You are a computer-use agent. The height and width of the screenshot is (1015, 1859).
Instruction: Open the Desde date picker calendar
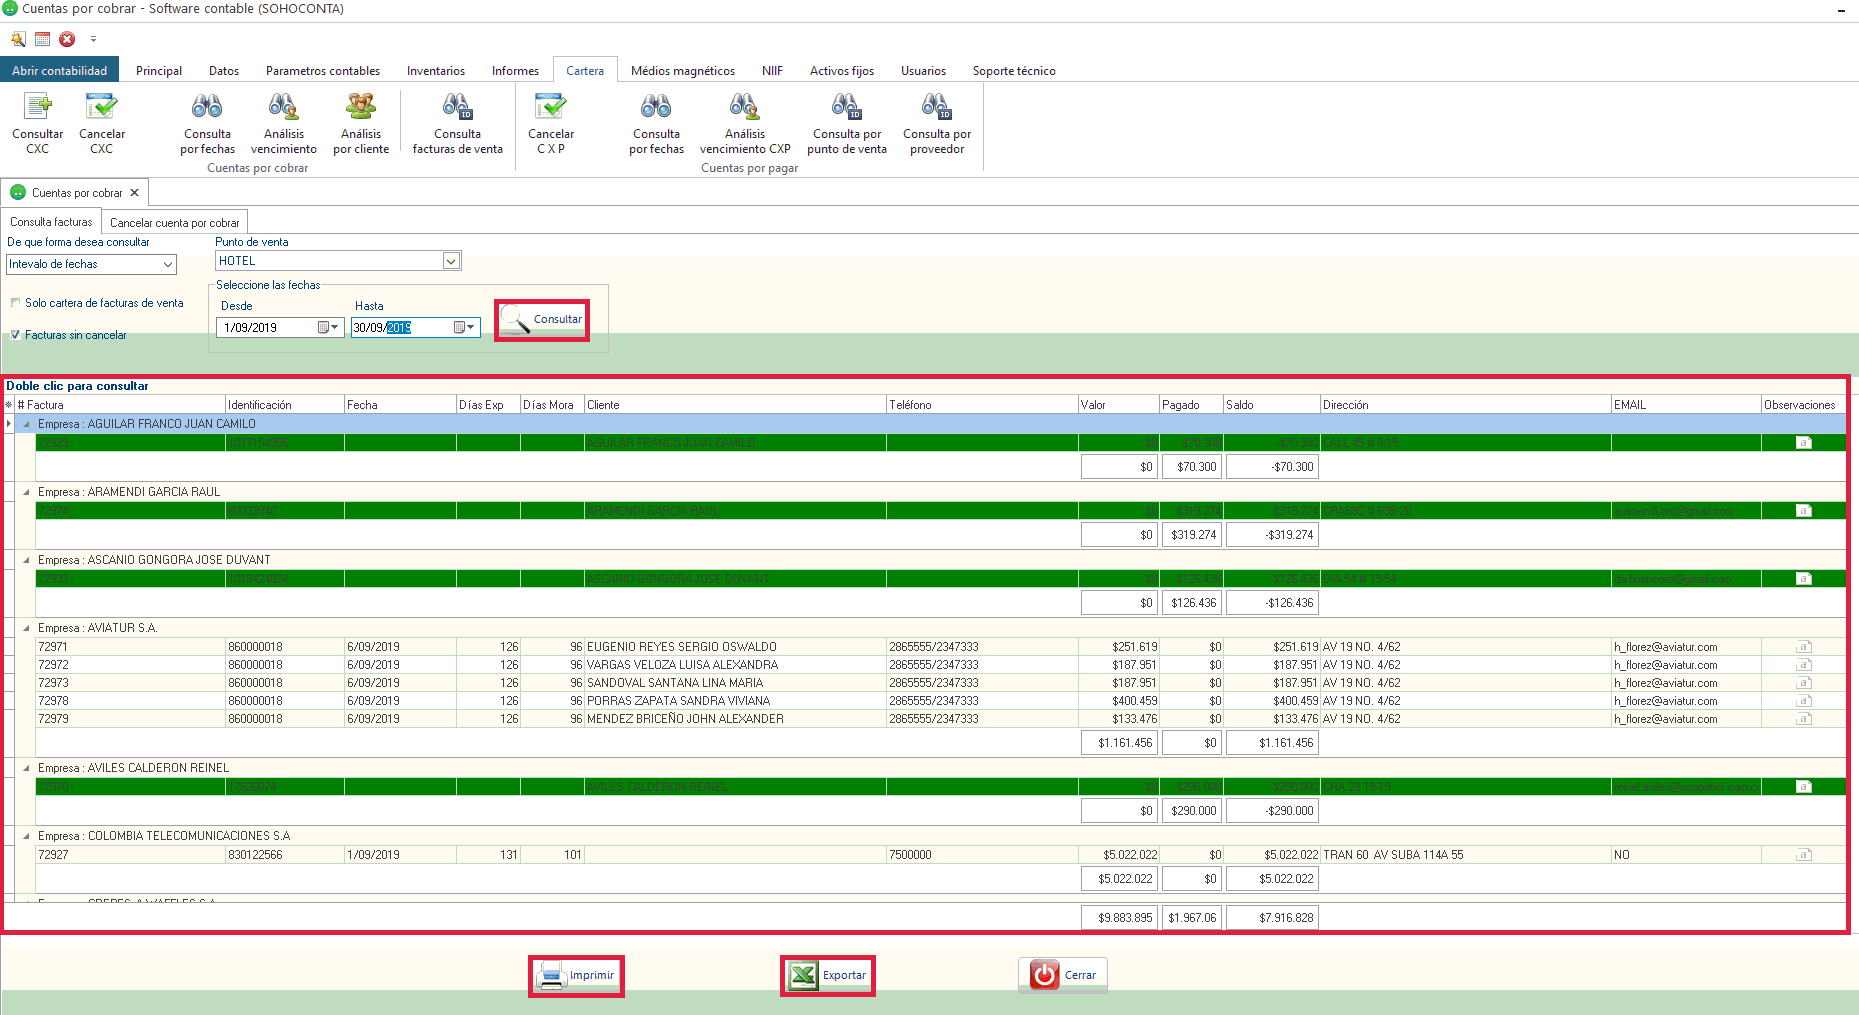[x=329, y=328]
